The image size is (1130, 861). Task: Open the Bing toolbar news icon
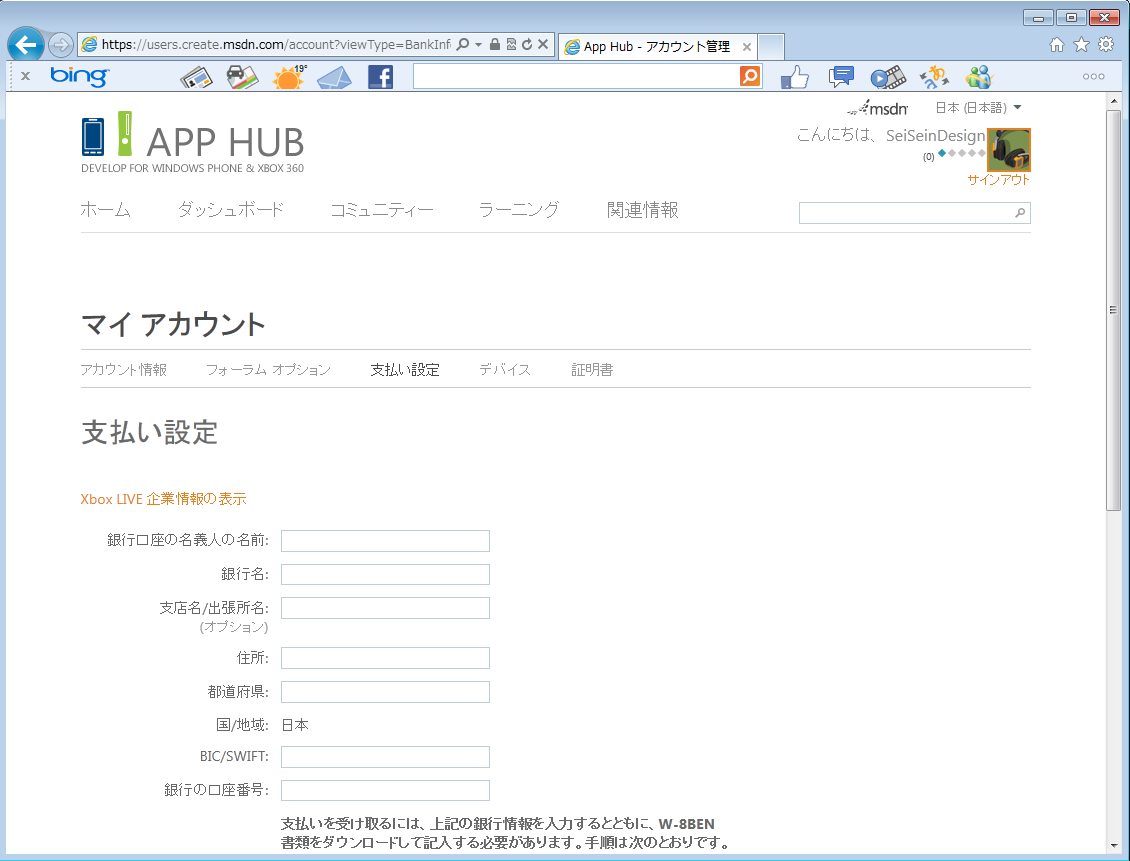click(x=196, y=77)
